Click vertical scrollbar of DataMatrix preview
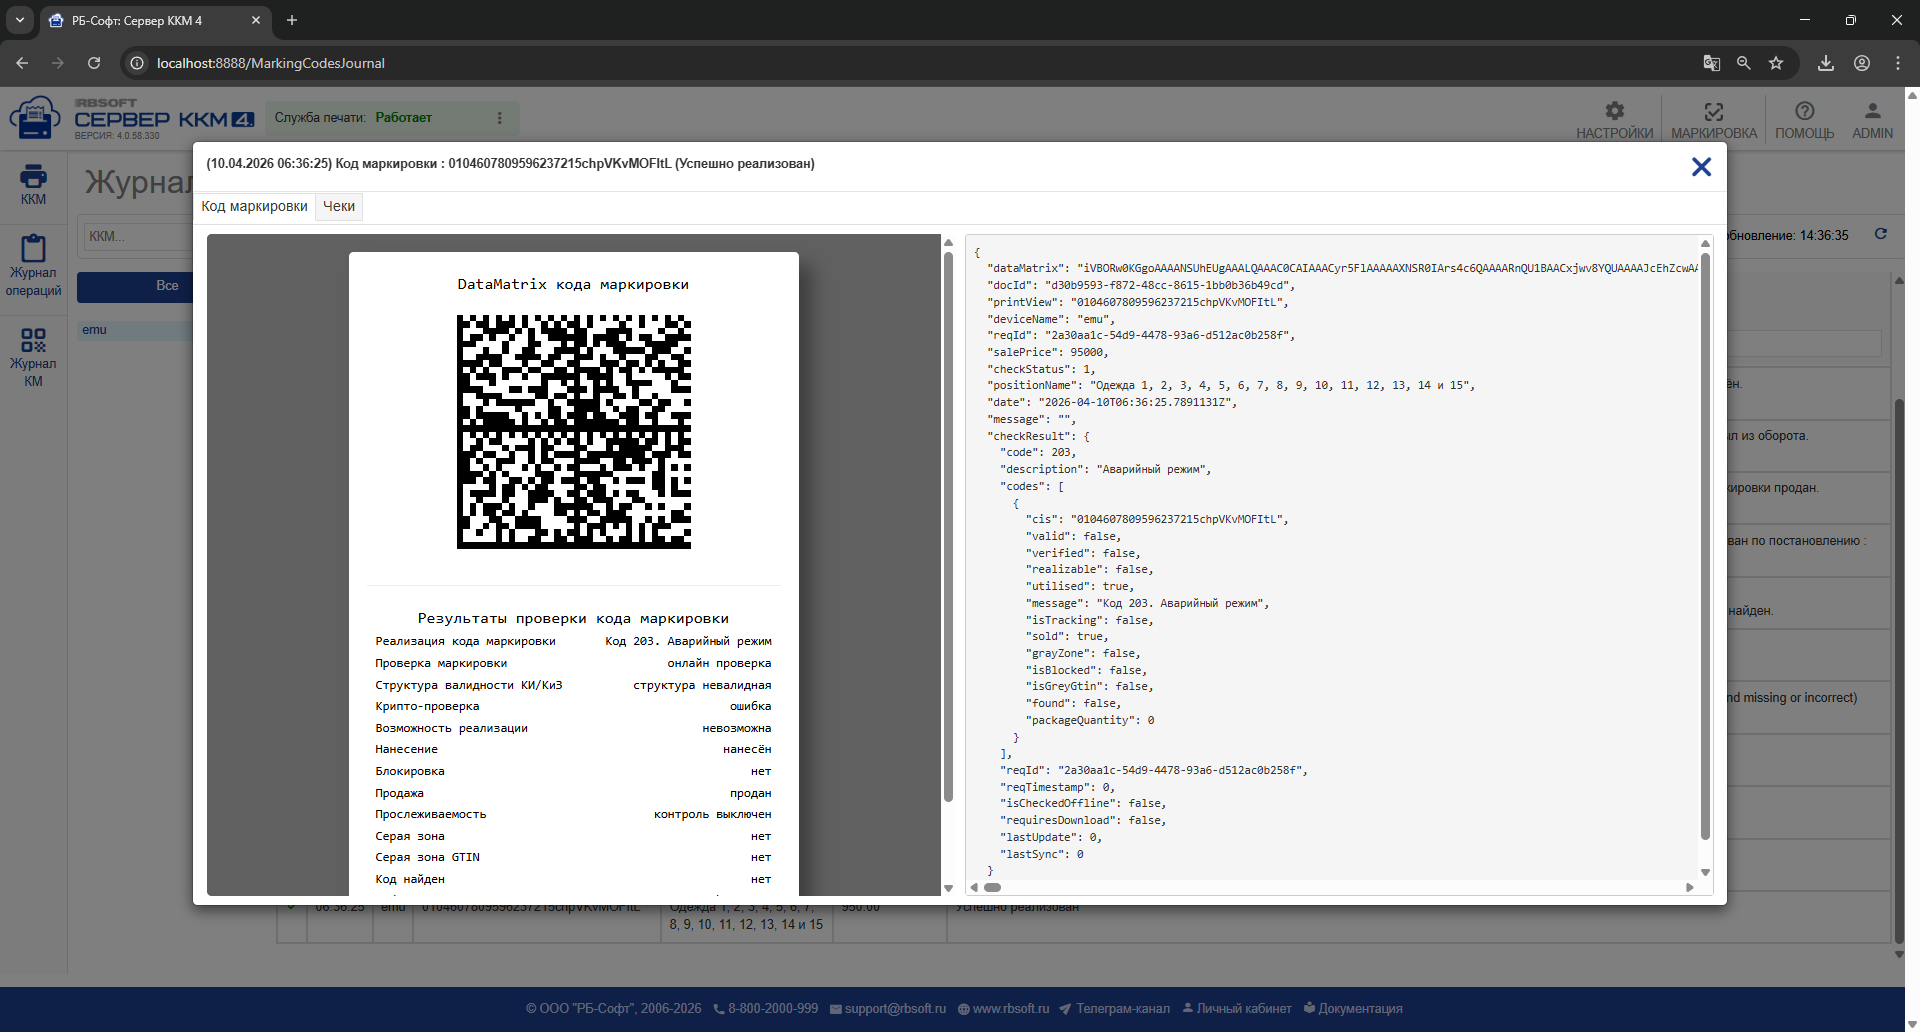 948,526
